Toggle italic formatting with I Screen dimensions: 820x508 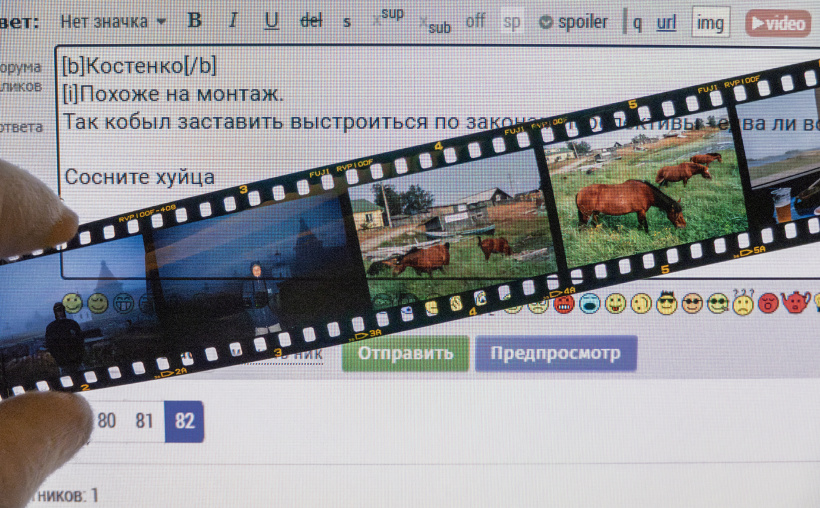[x=233, y=21]
